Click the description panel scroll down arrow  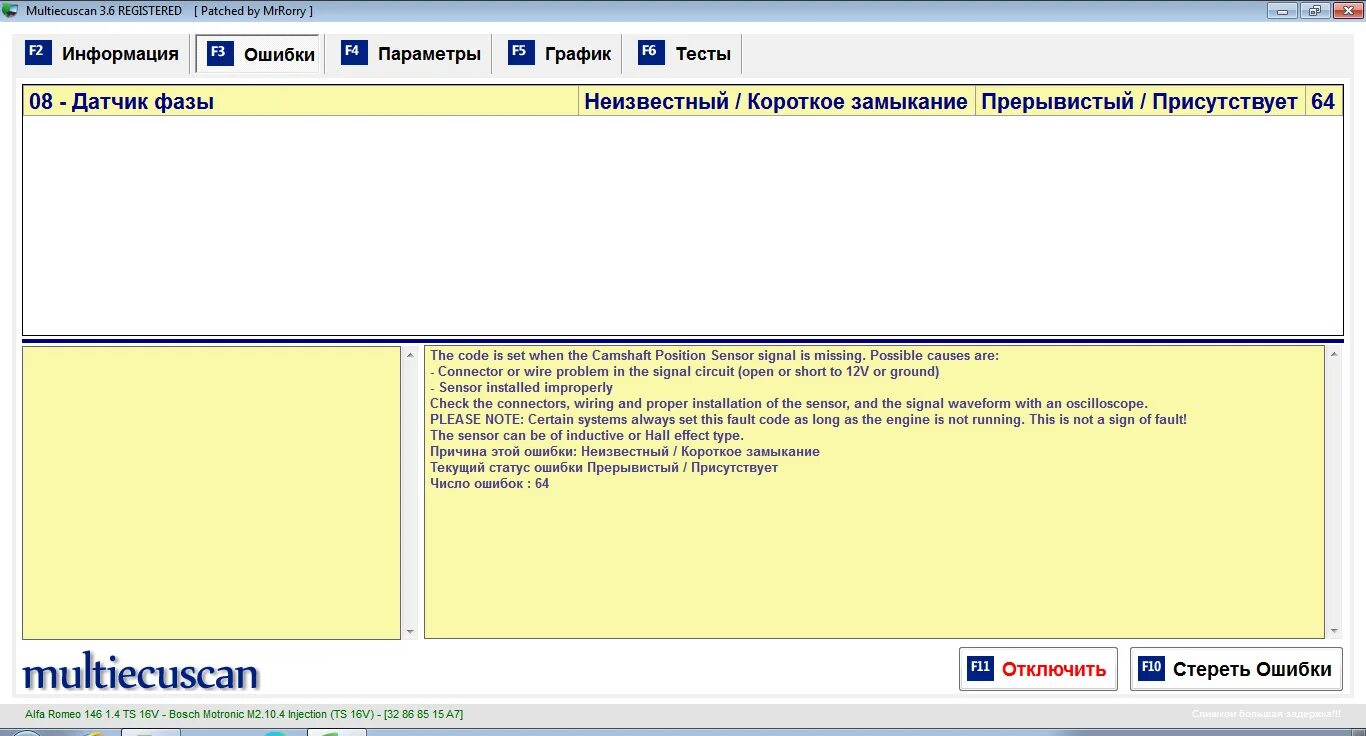[x=1334, y=632]
